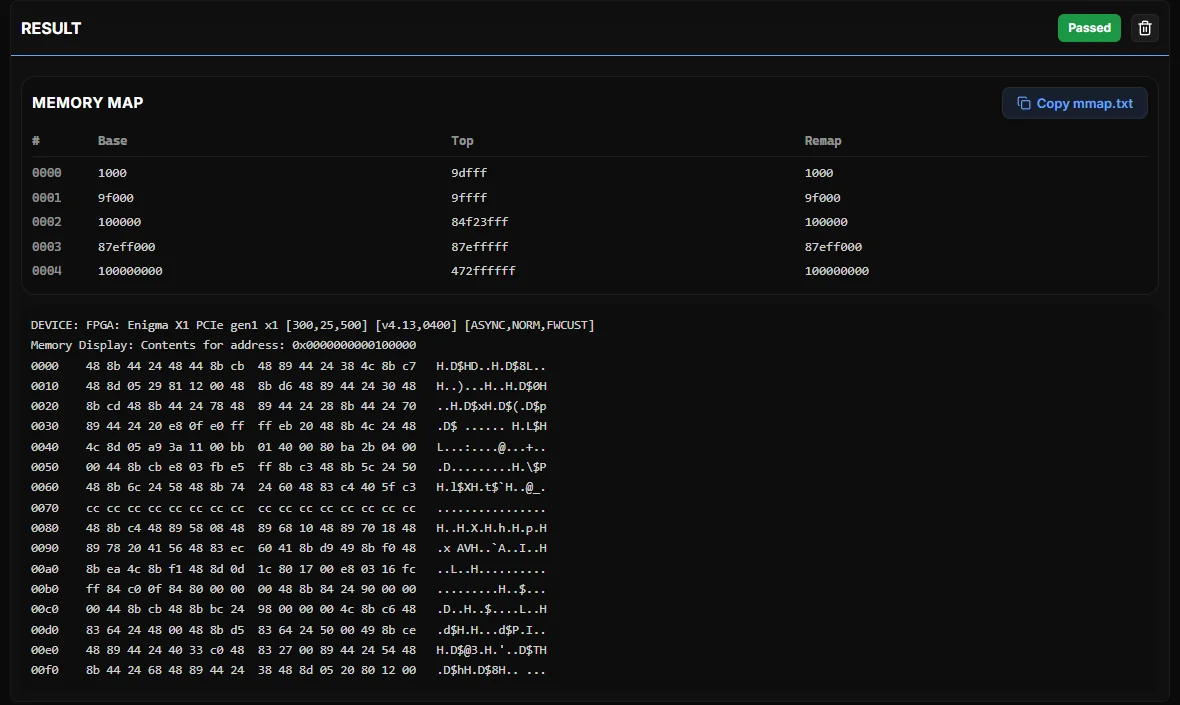Click the Memory Display address line

pyautogui.click(x=223, y=345)
